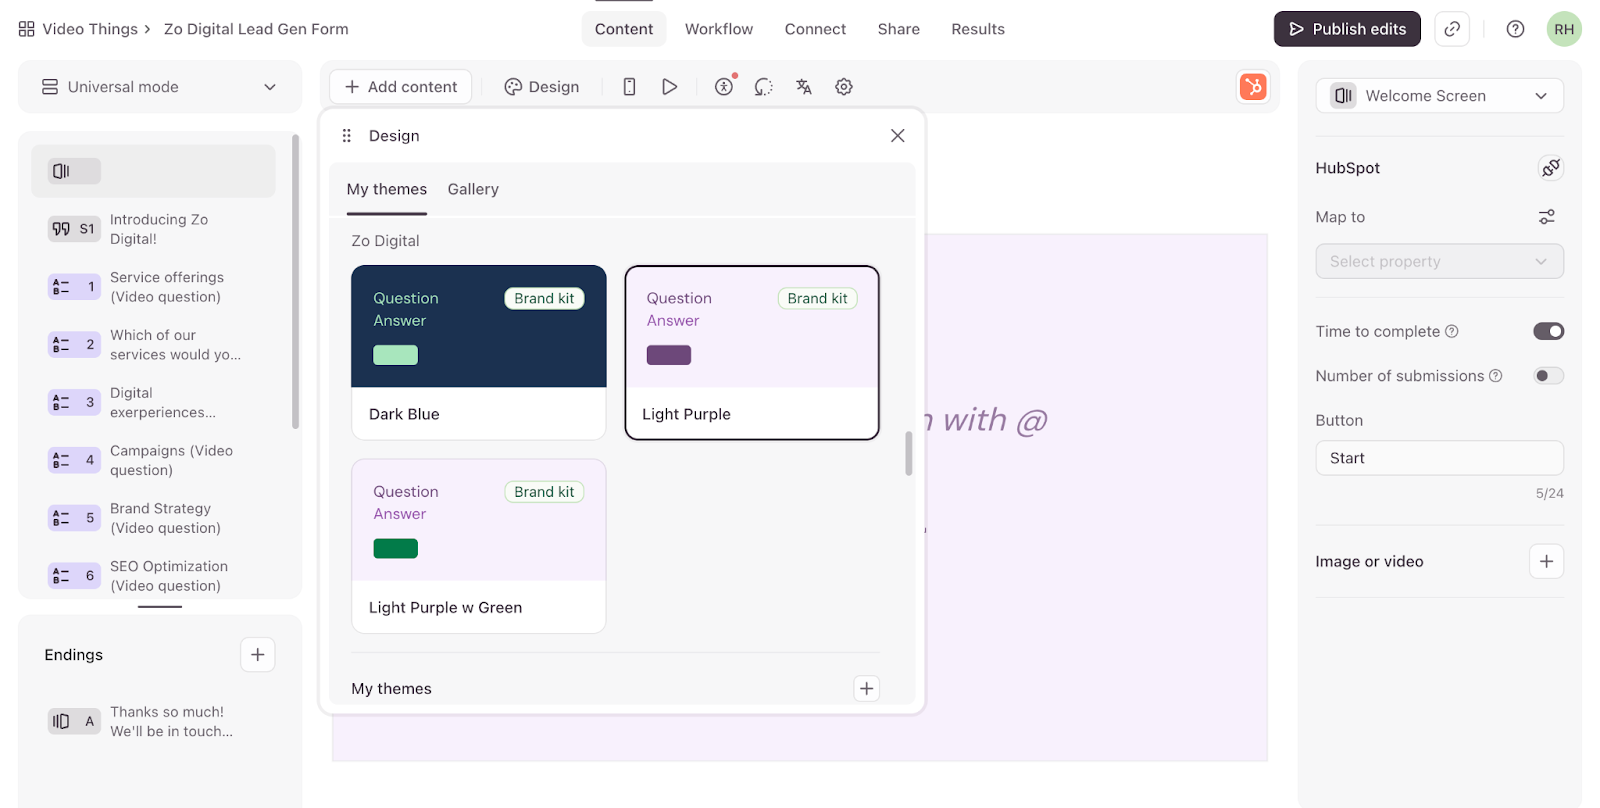
Task: Click the Zo Digital Lead Gen Form title
Action: tap(256, 29)
